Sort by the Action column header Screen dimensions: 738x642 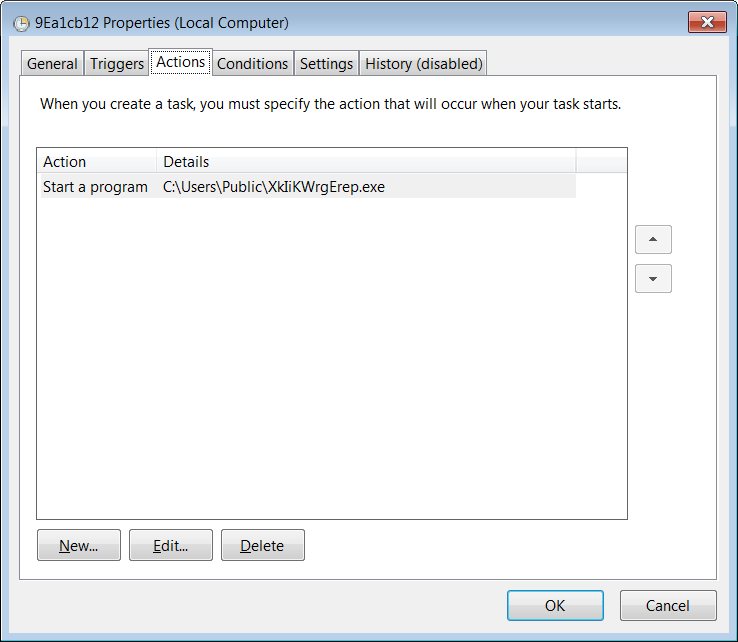point(97,162)
